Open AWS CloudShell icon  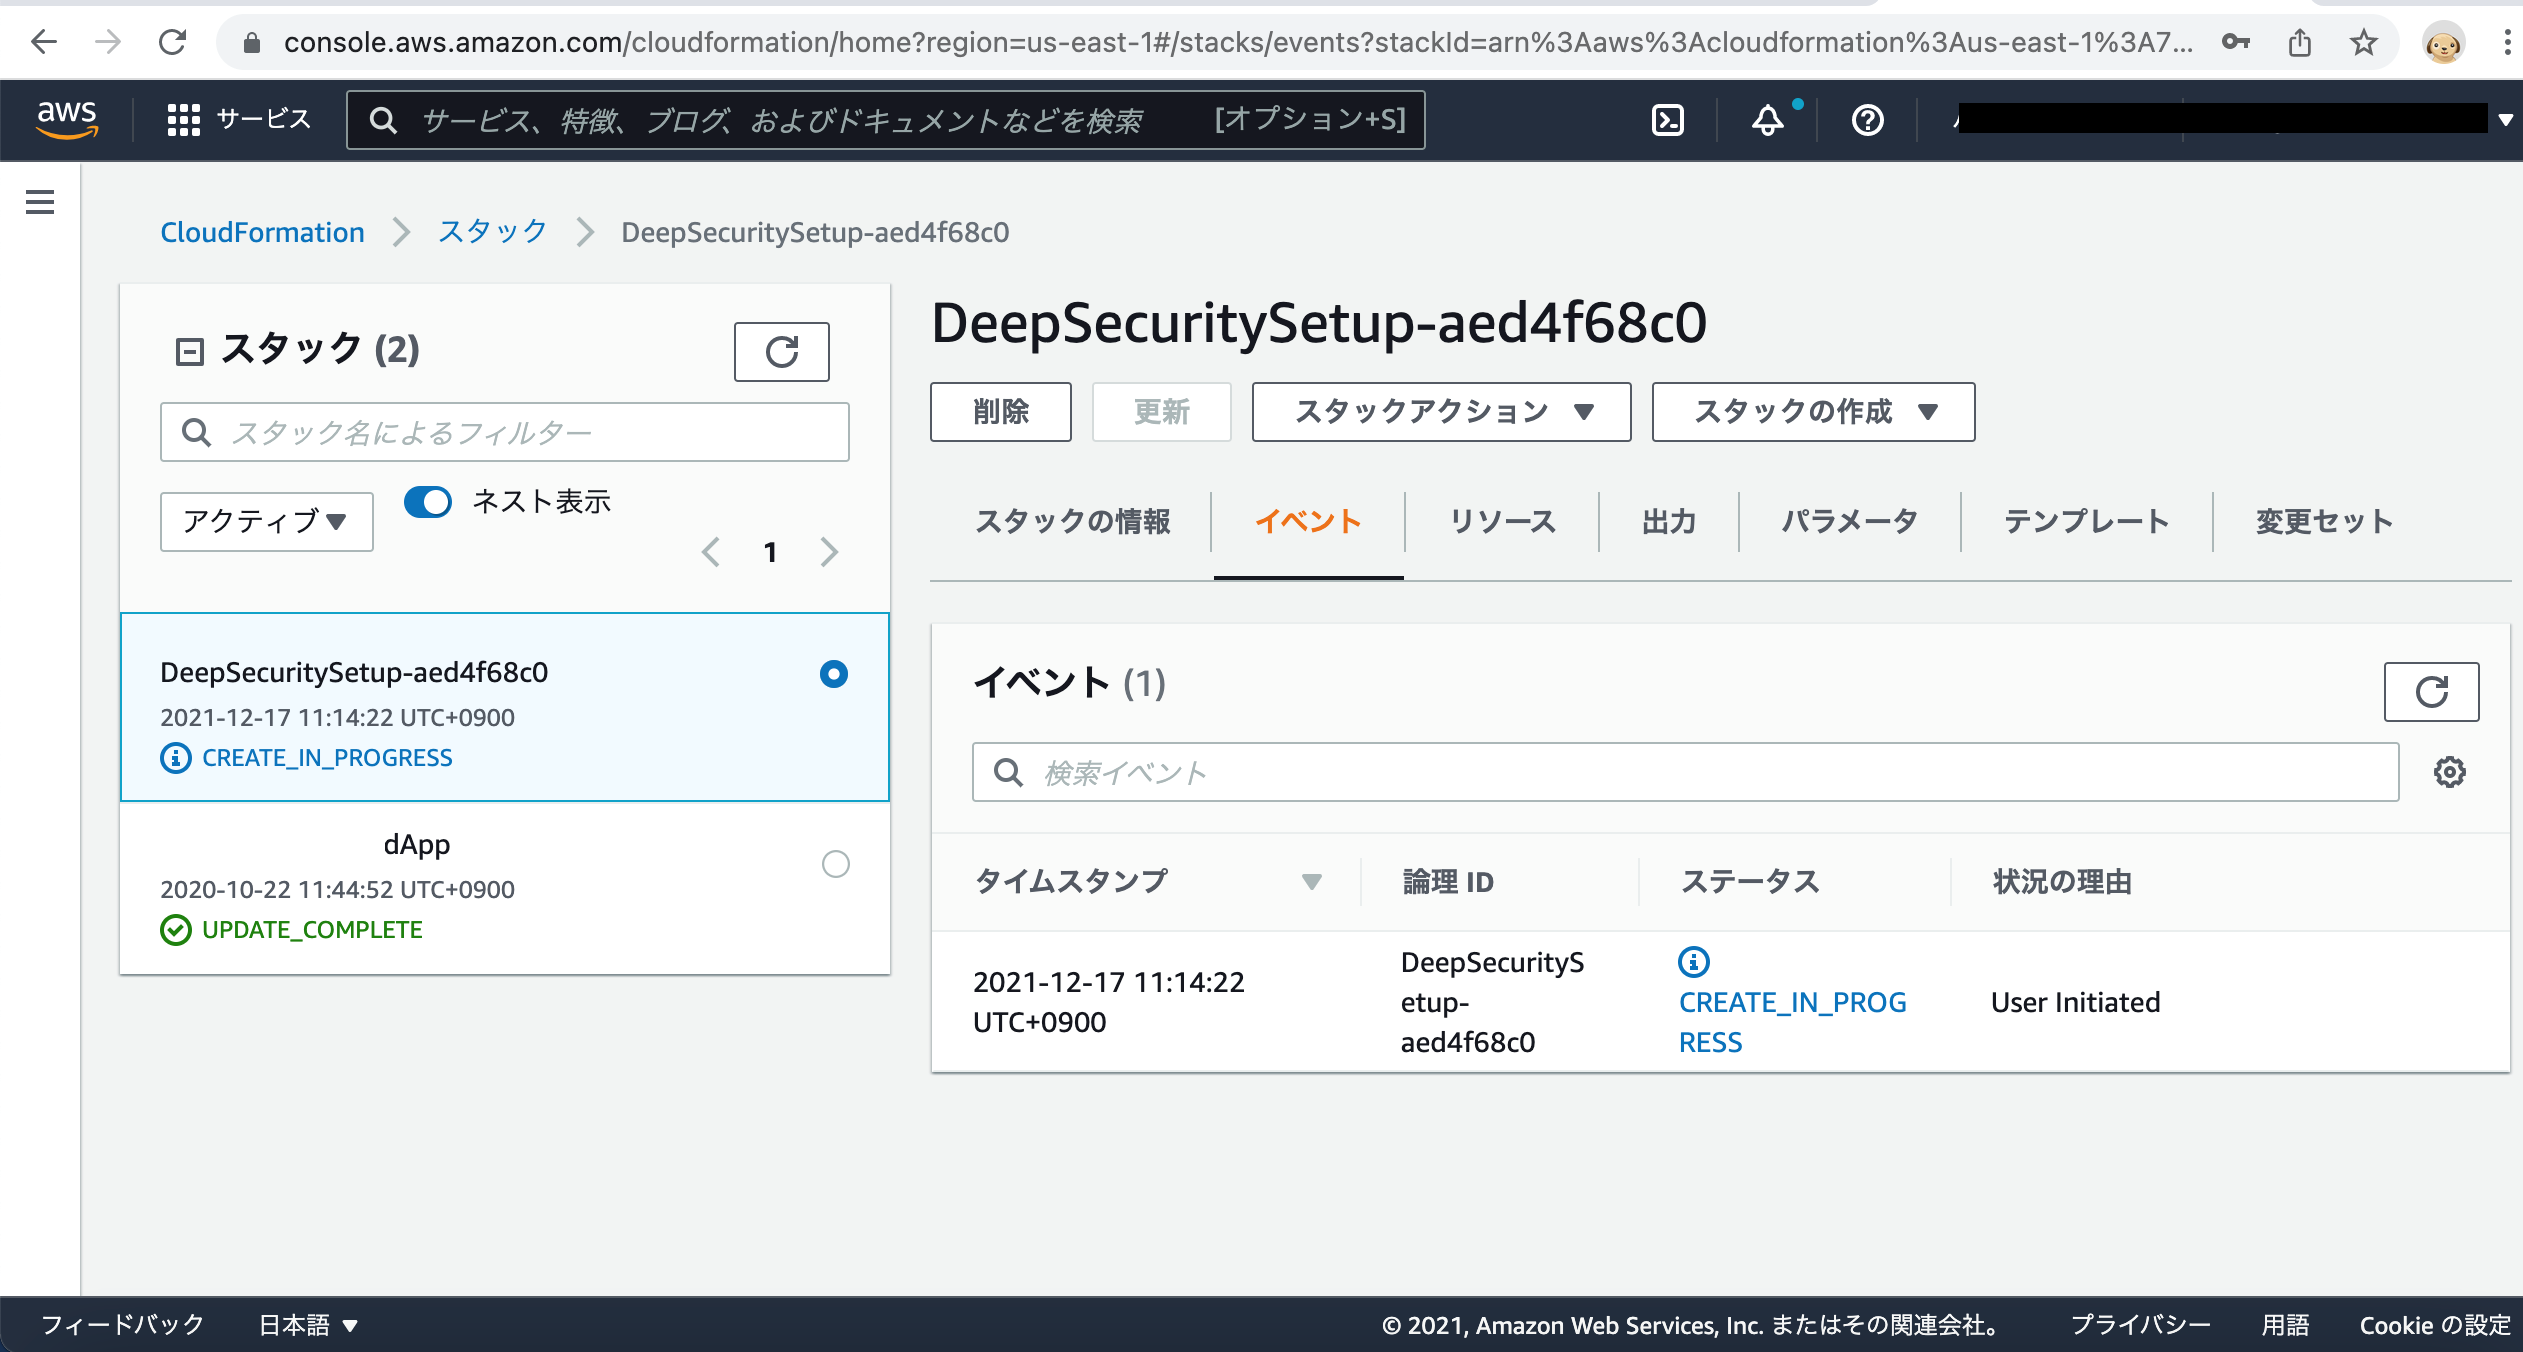1667,120
